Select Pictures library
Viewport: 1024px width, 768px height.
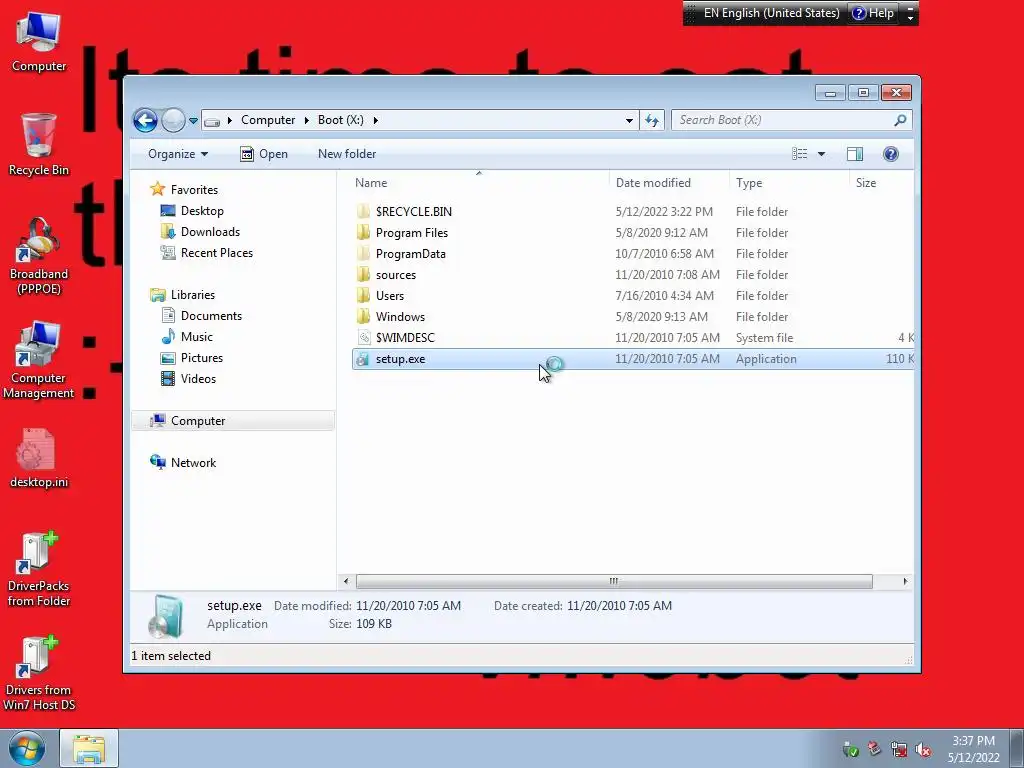(201, 358)
